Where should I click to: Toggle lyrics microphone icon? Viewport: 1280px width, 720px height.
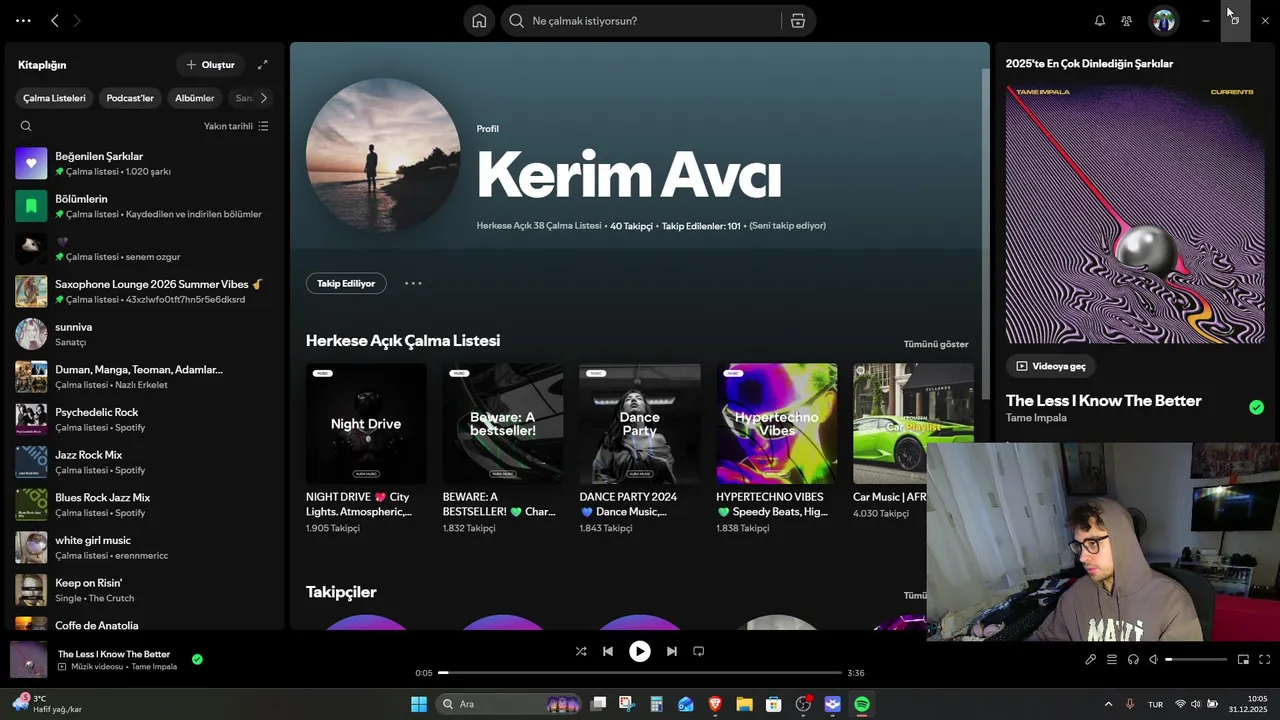coord(1091,659)
